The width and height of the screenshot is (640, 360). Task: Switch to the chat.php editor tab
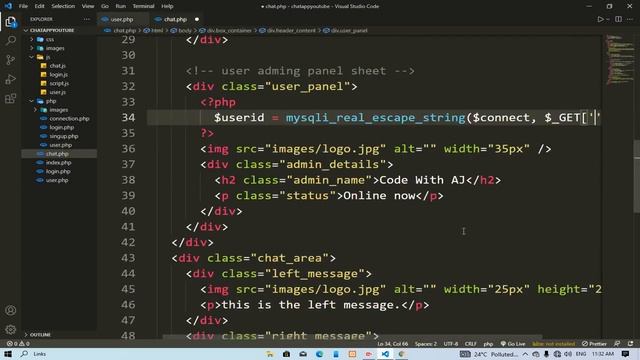(176, 19)
